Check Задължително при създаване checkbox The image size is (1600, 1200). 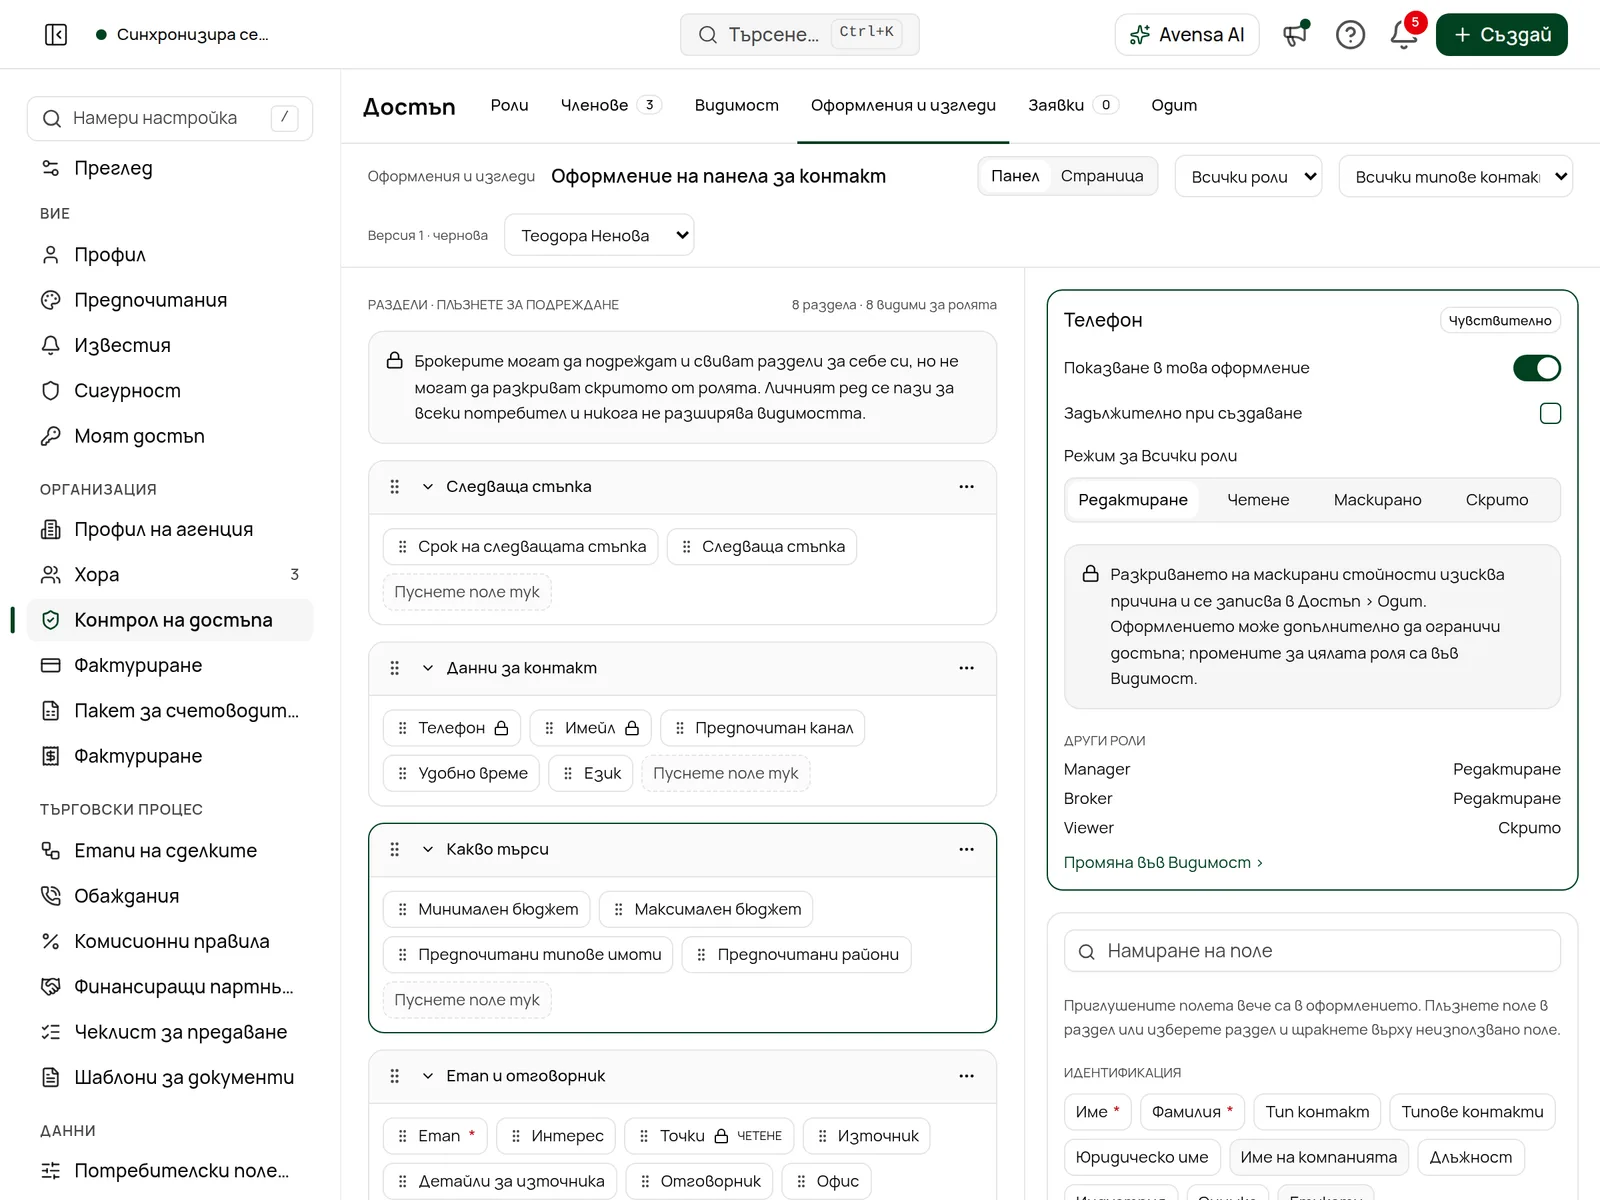[x=1550, y=413]
